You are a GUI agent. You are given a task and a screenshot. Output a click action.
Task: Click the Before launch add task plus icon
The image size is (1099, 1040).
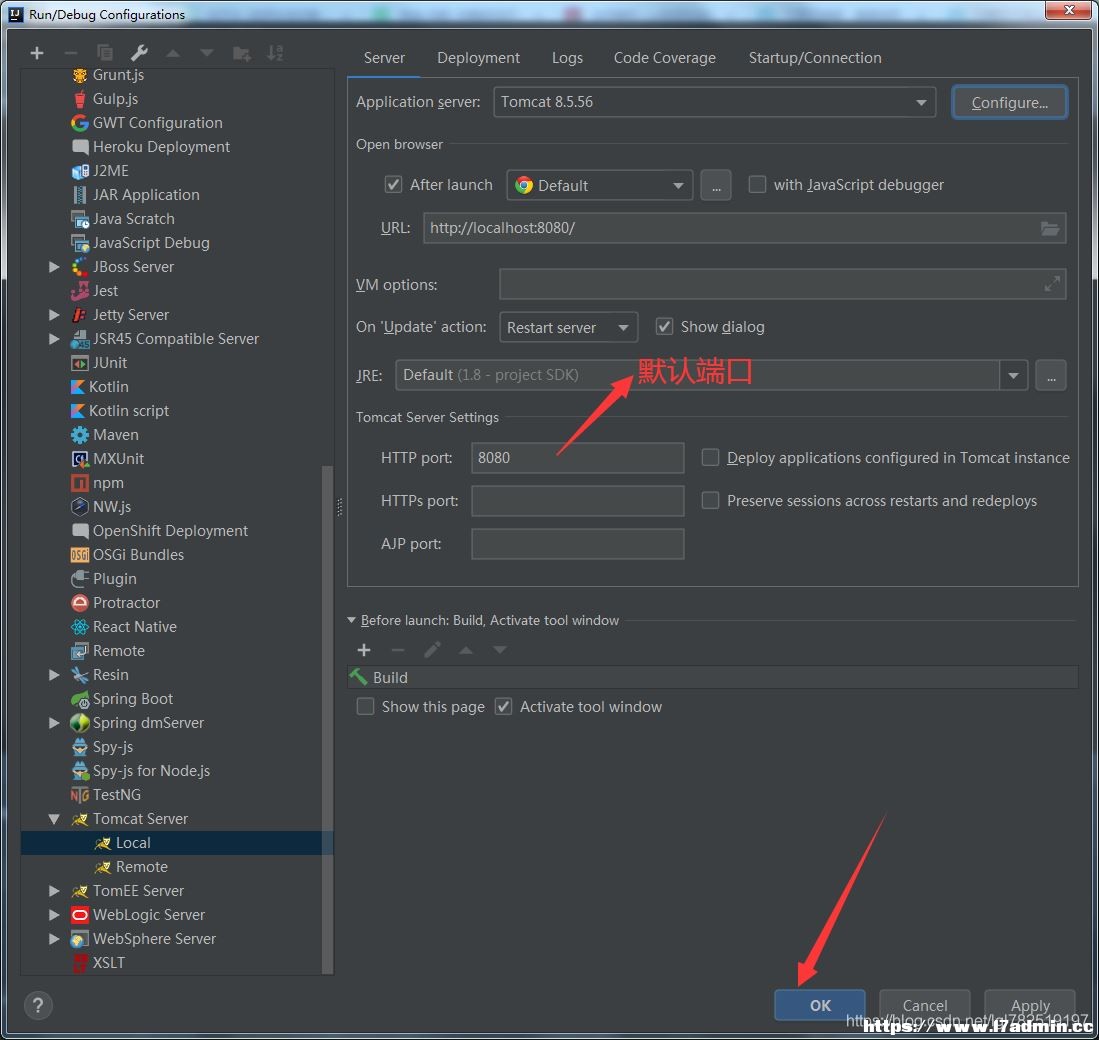364,650
